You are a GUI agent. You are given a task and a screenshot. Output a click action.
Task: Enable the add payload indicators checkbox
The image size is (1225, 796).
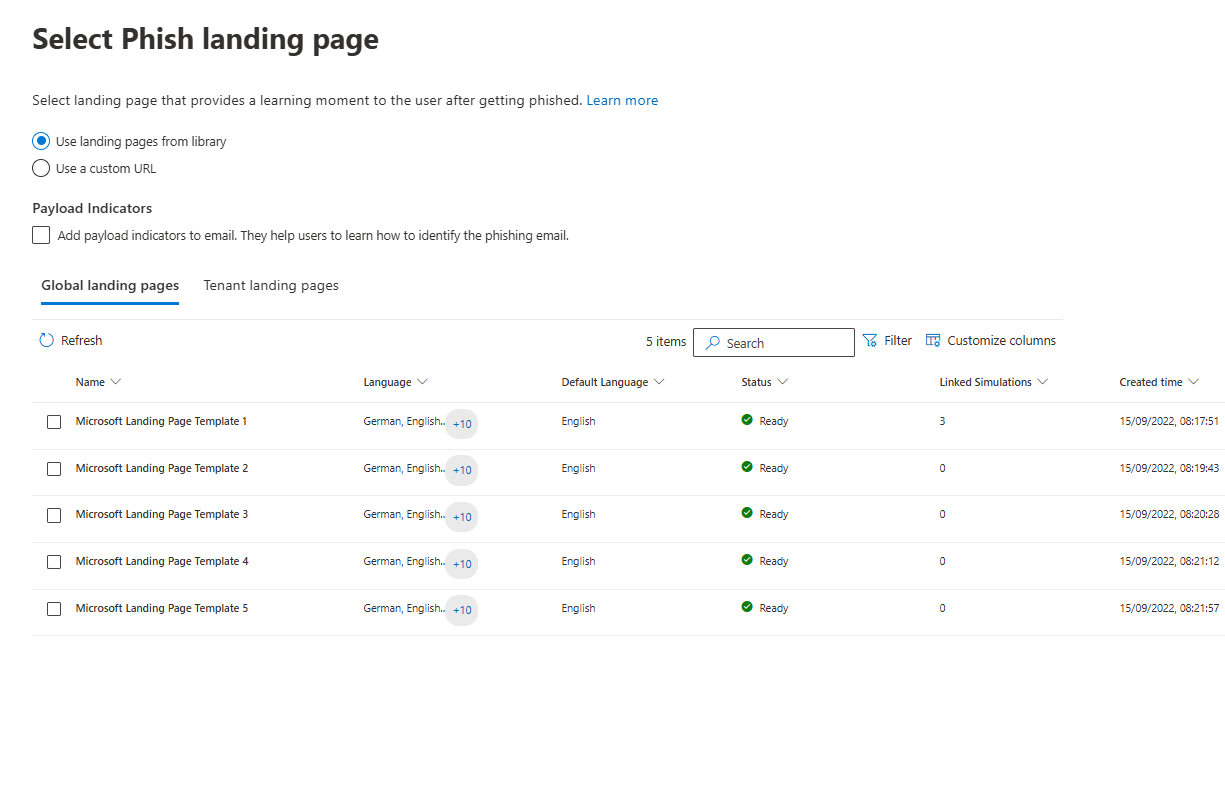[x=41, y=235]
